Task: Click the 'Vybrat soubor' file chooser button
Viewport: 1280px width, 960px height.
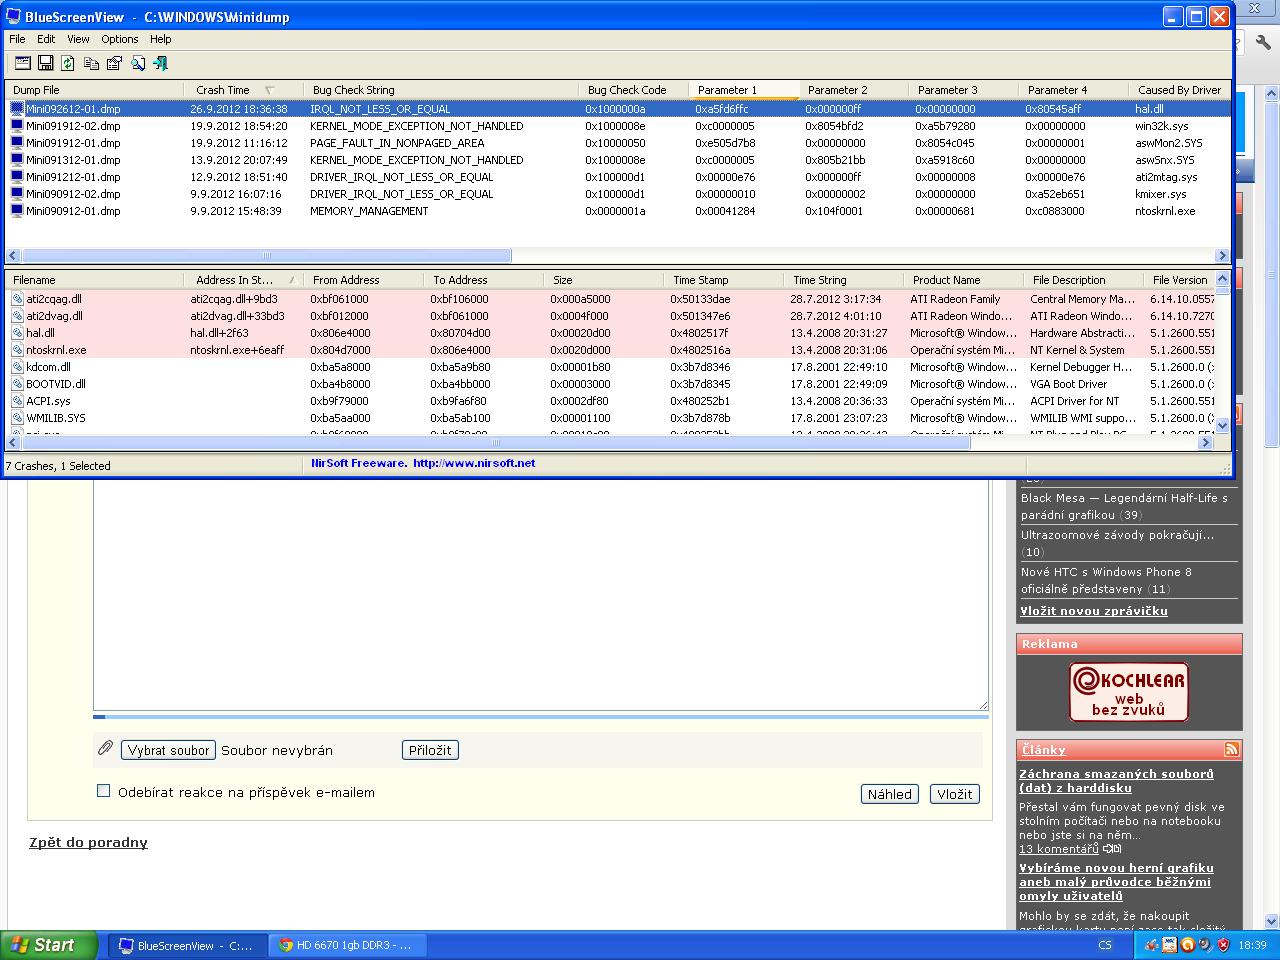Action: (x=169, y=750)
